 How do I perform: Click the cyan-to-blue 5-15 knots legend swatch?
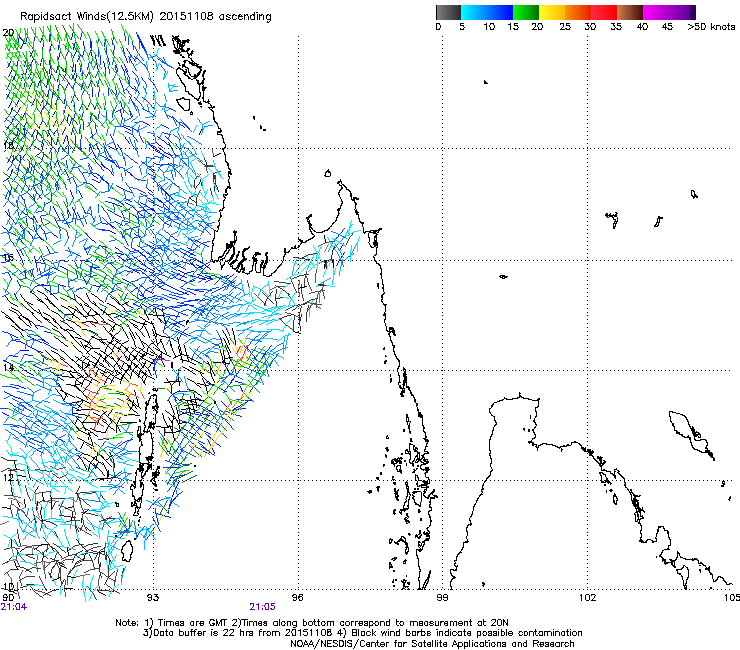[487, 12]
